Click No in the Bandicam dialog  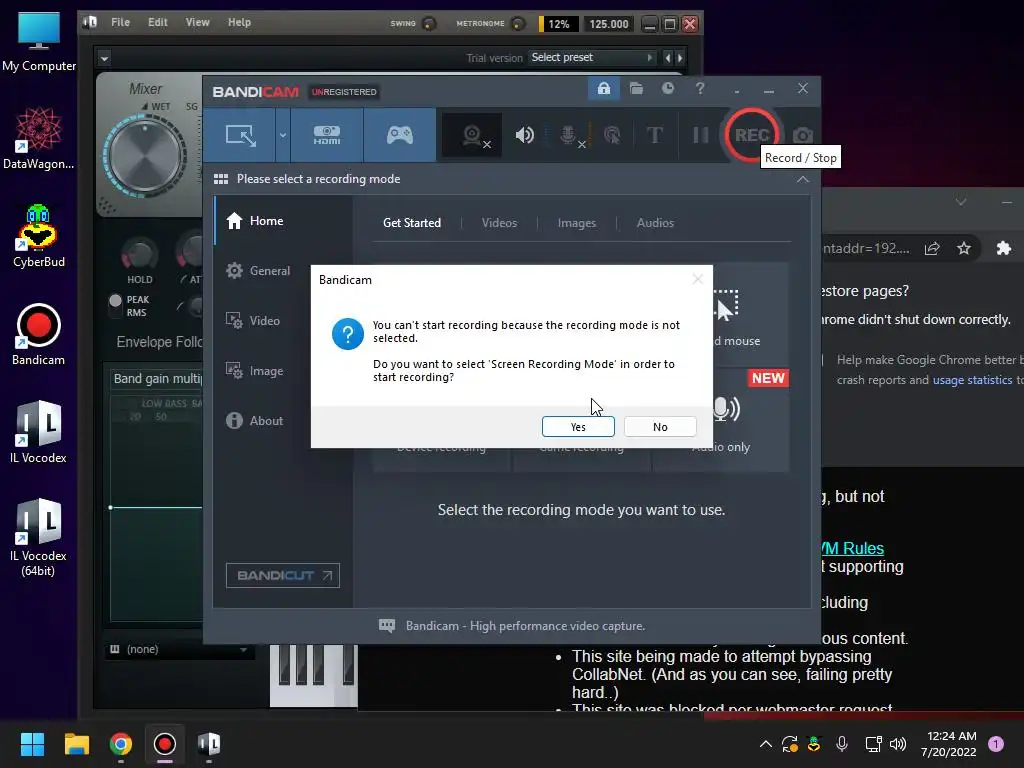pos(660,426)
